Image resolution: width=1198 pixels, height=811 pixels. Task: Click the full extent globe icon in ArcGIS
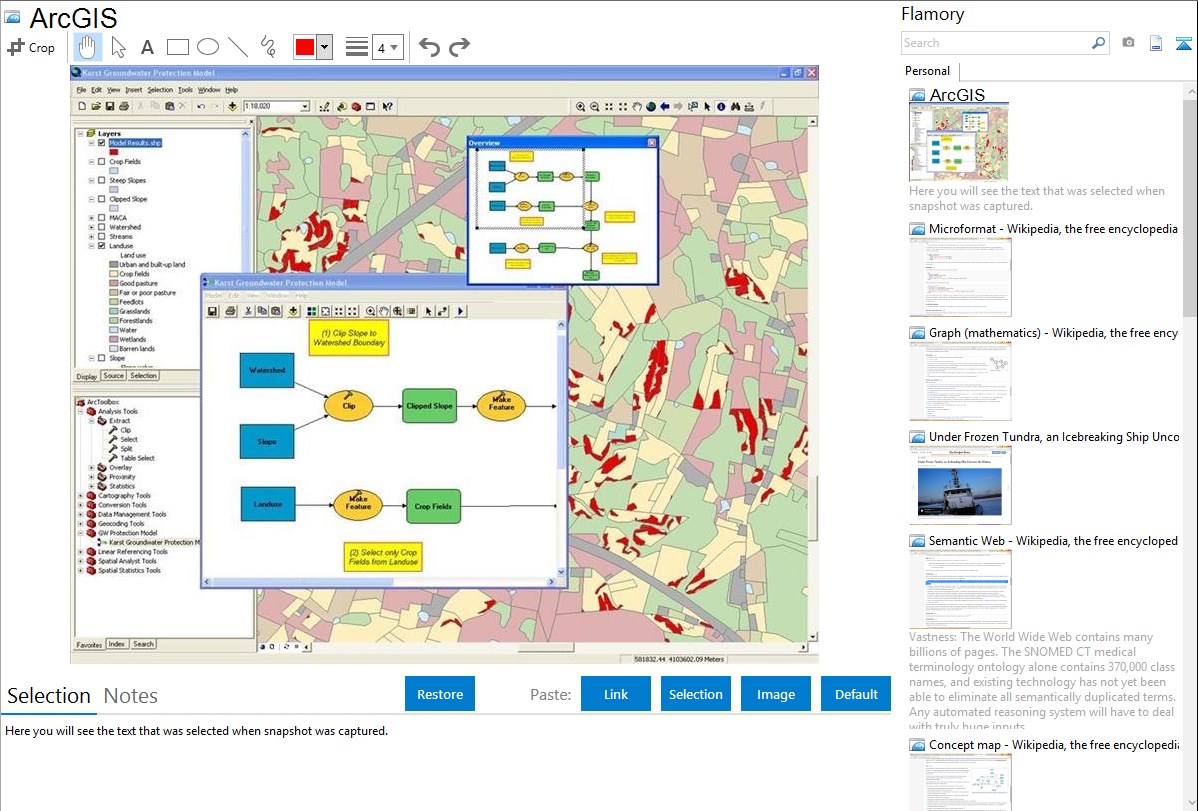[x=651, y=107]
